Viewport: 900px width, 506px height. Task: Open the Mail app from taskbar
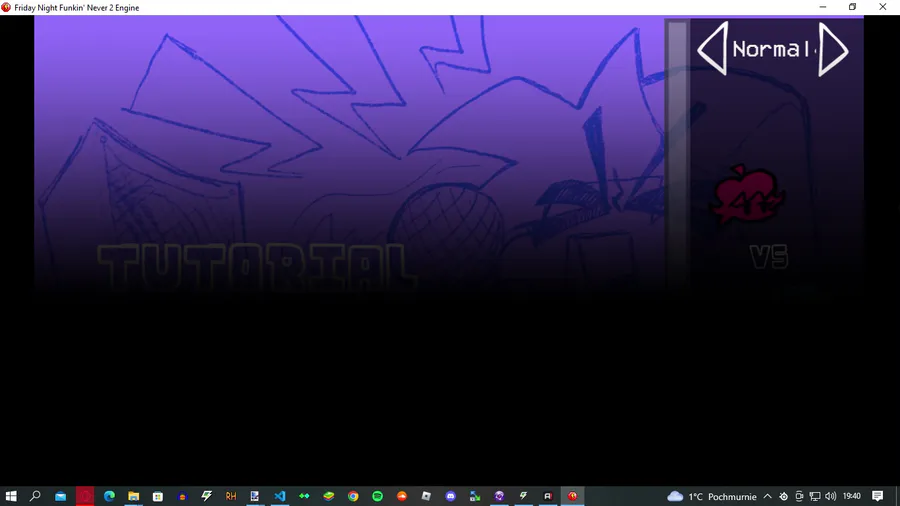click(60, 496)
